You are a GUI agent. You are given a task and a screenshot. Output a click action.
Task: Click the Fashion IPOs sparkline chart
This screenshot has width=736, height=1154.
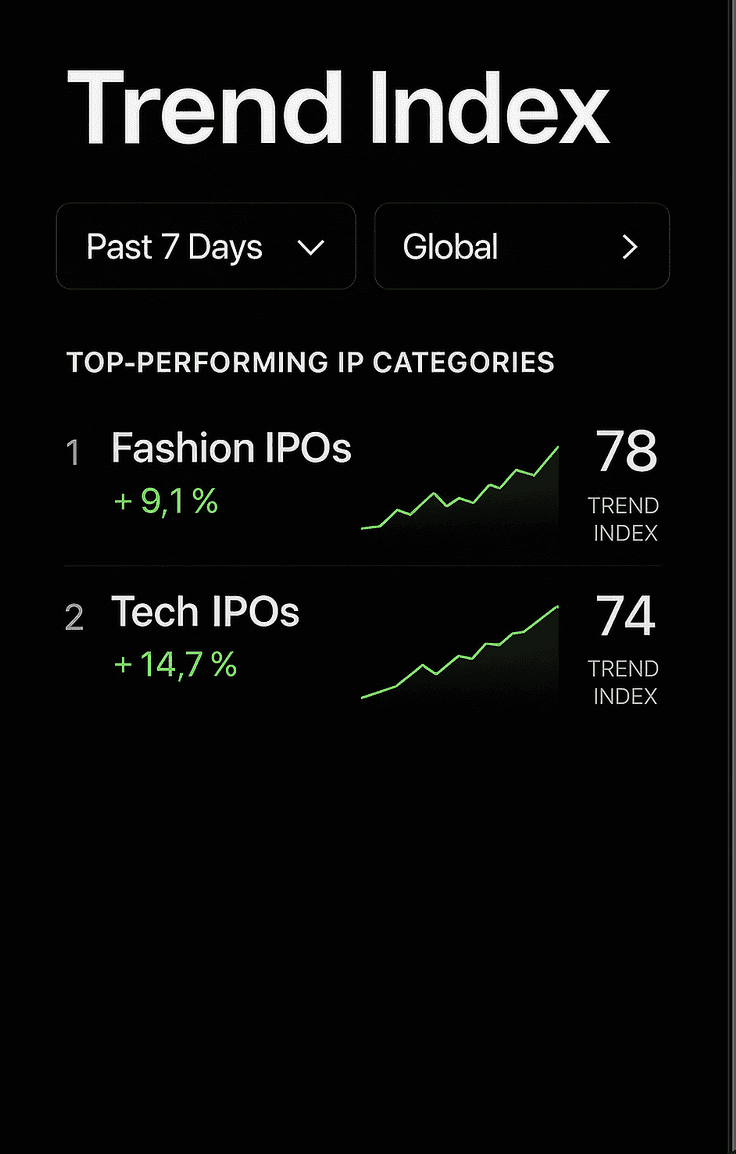[x=460, y=488]
